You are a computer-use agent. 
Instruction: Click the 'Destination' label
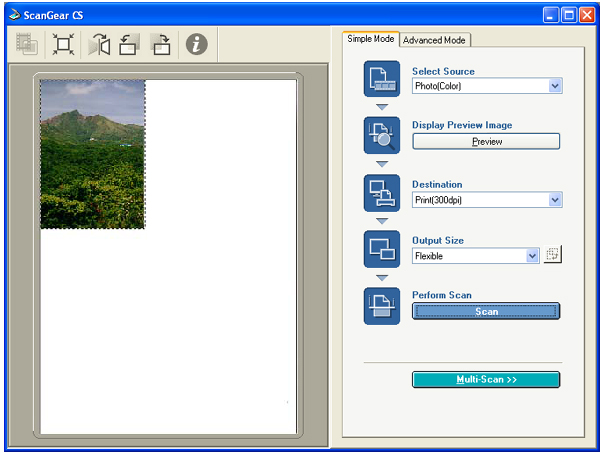[x=437, y=184]
